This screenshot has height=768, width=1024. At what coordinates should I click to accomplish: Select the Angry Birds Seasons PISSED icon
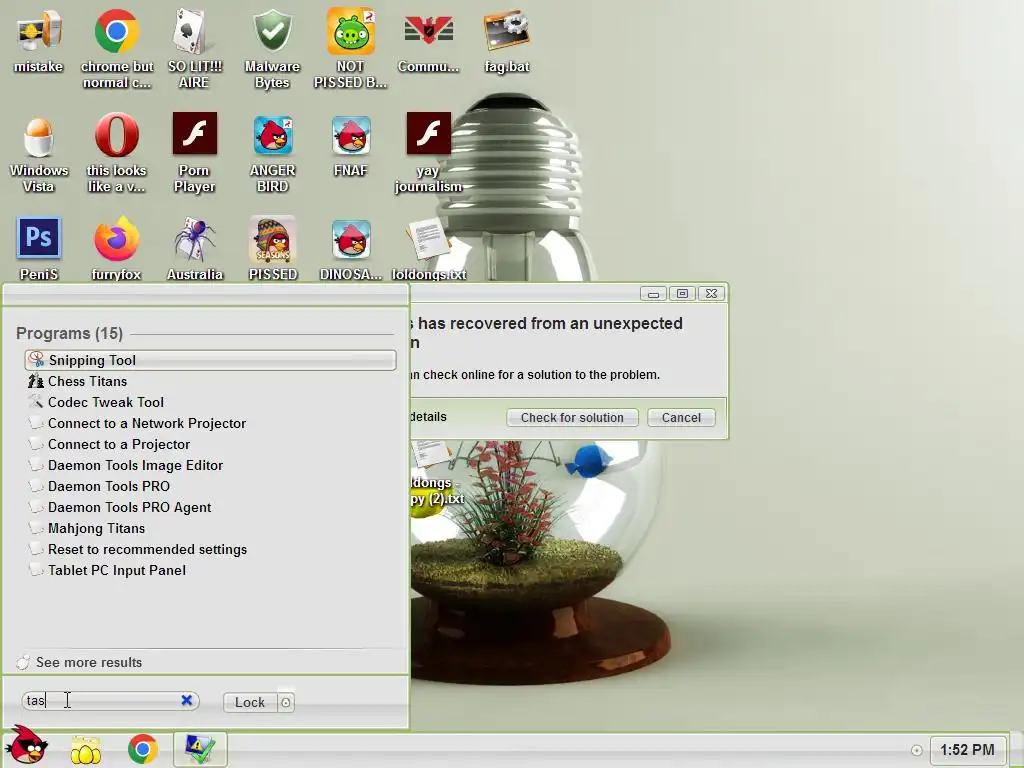click(272, 249)
